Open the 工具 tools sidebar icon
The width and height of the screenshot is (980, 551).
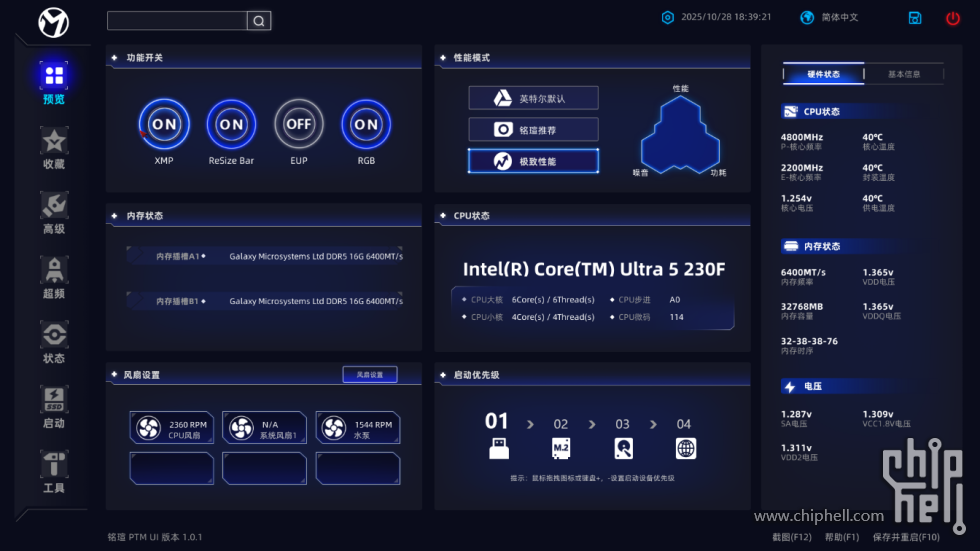click(54, 465)
